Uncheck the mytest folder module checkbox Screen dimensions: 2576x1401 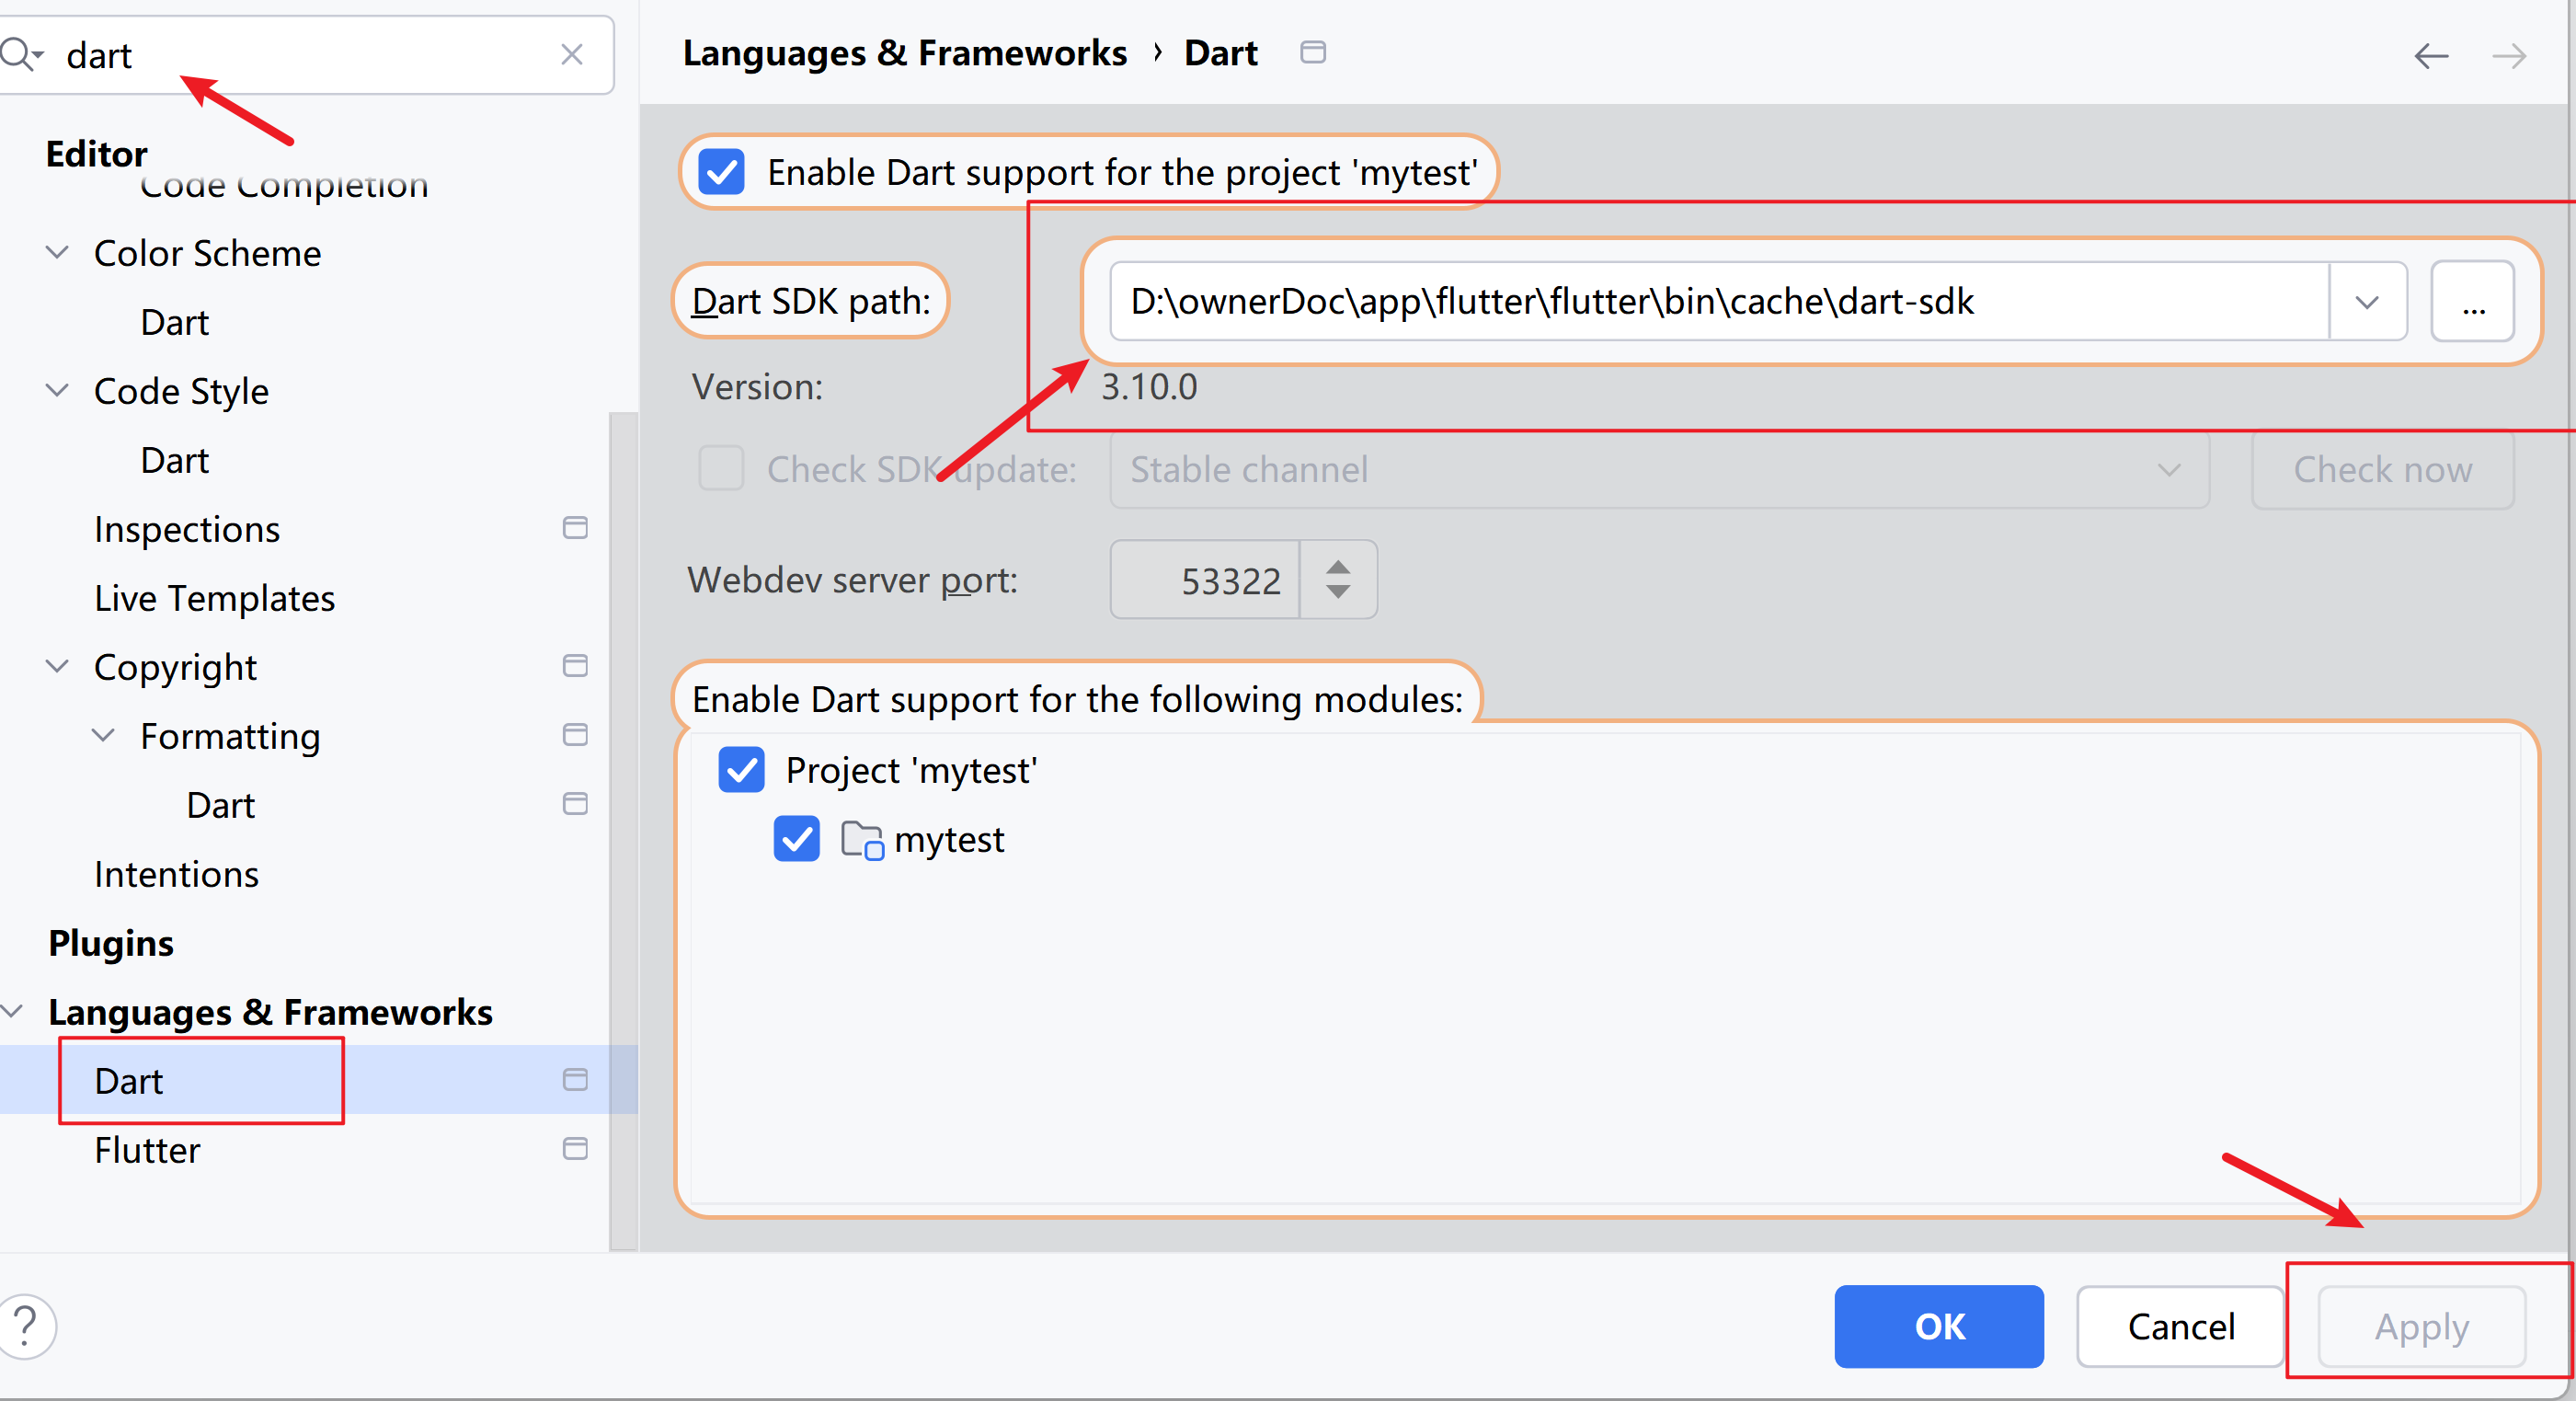[796, 839]
